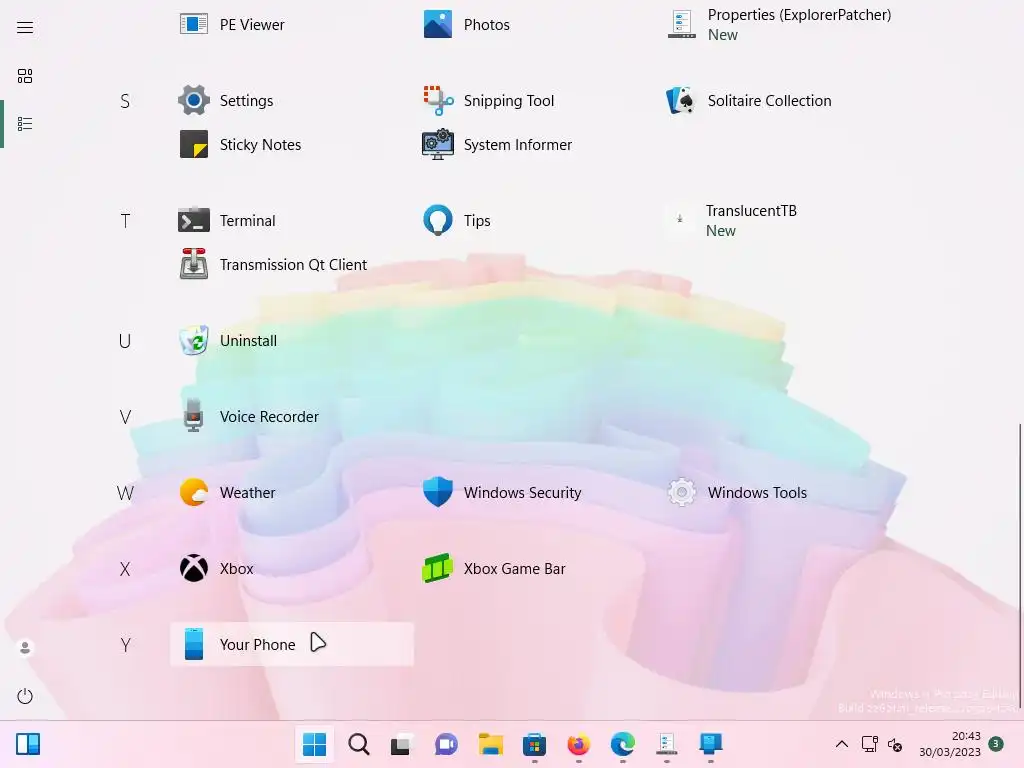Open taskbar Search
The width and height of the screenshot is (1024, 768).
(359, 744)
